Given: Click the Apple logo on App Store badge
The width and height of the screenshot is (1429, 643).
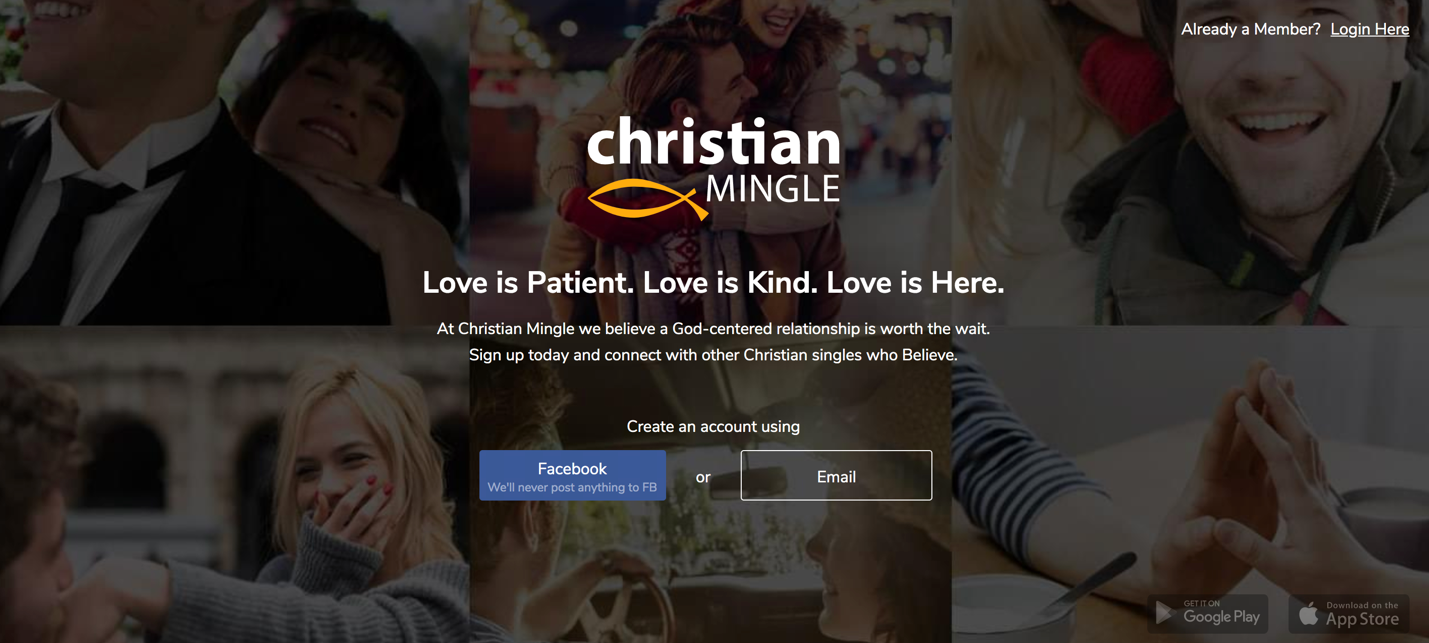Looking at the screenshot, I should [1308, 613].
